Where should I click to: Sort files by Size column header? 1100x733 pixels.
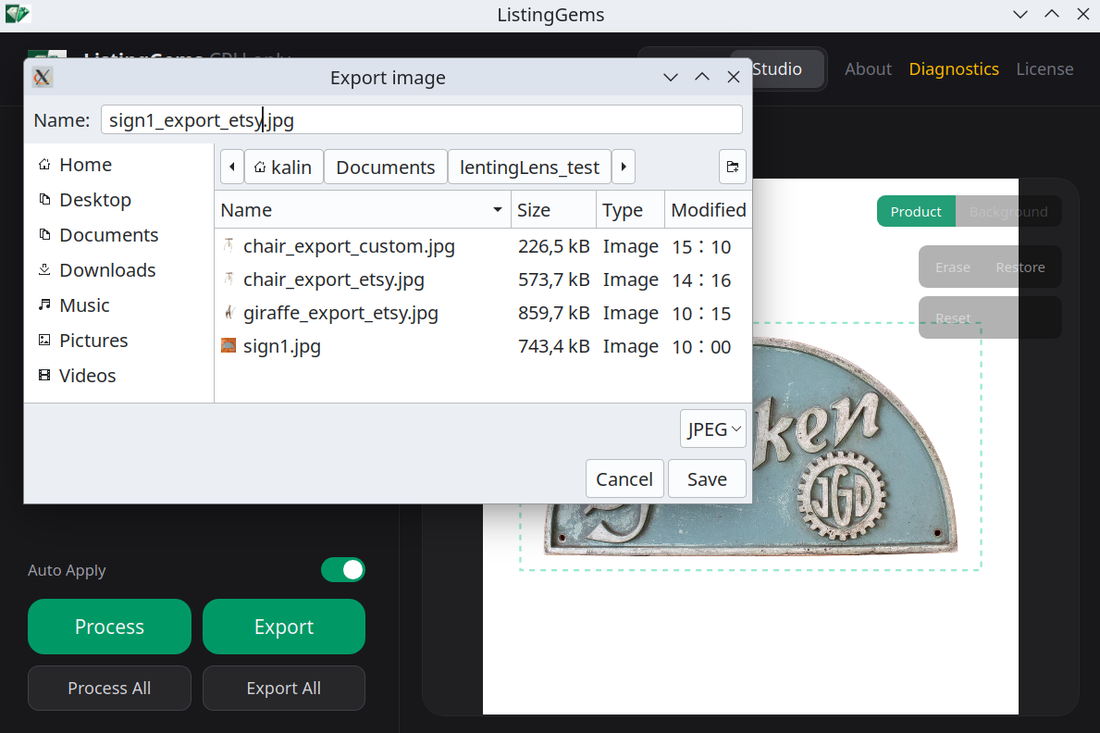pyautogui.click(x=552, y=210)
